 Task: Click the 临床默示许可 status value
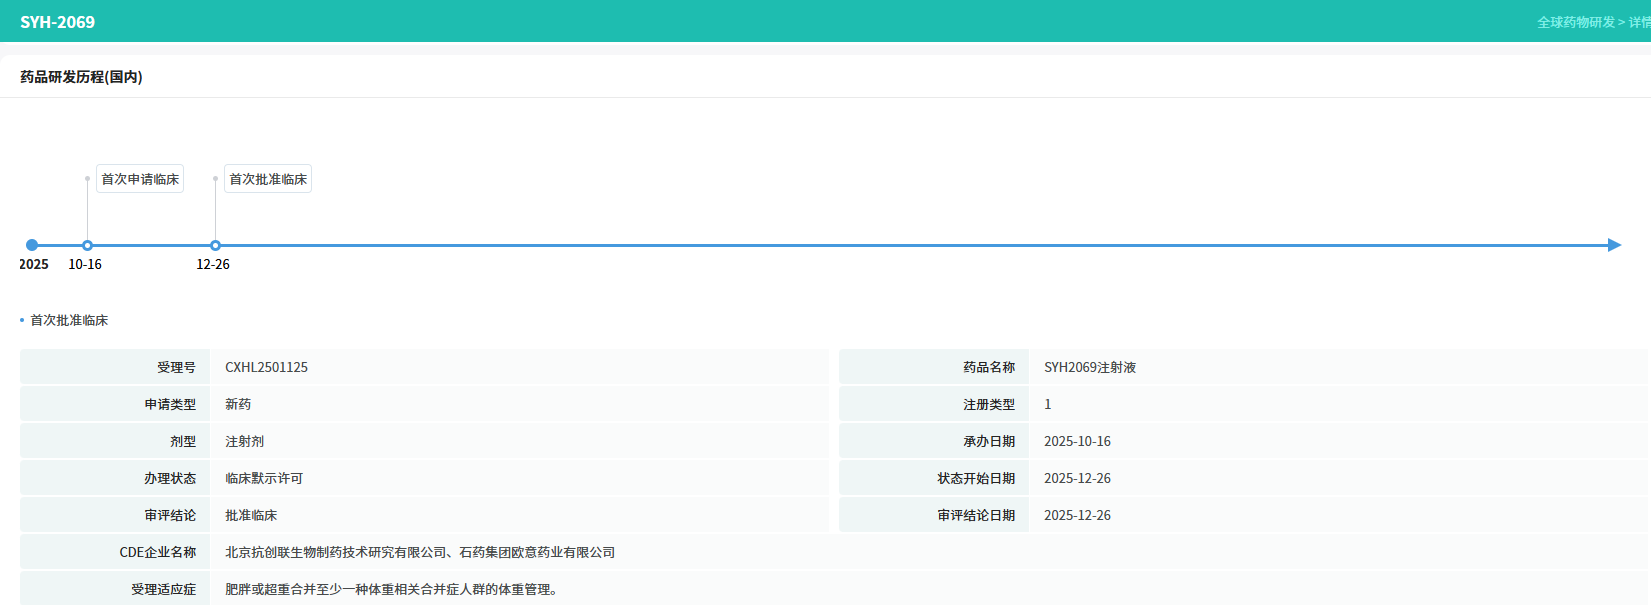[264, 479]
